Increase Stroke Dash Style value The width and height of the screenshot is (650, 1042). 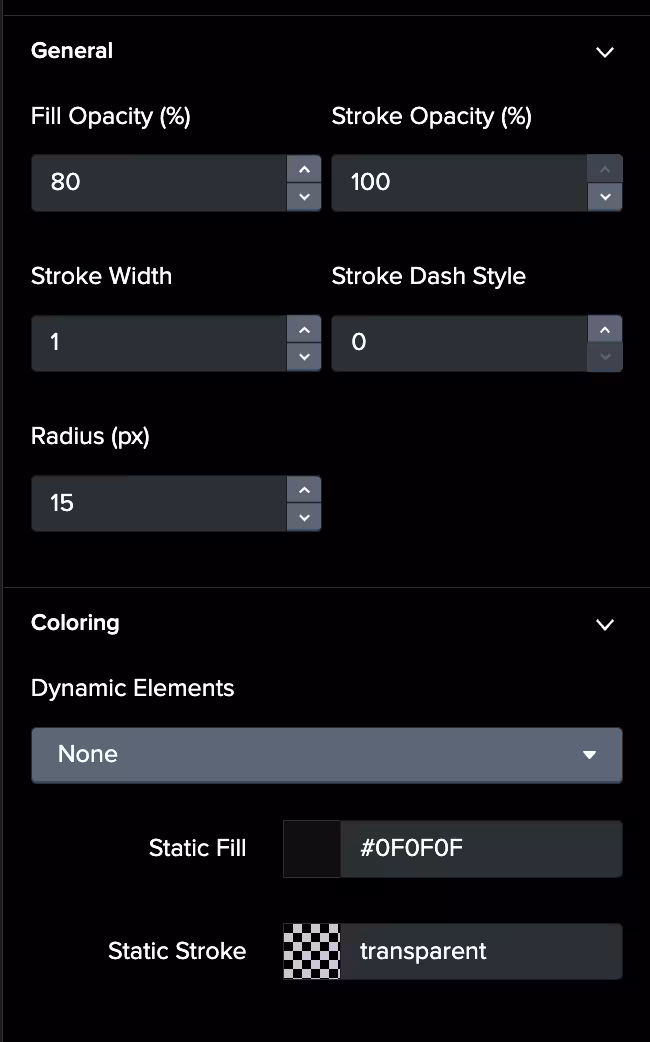point(605,329)
